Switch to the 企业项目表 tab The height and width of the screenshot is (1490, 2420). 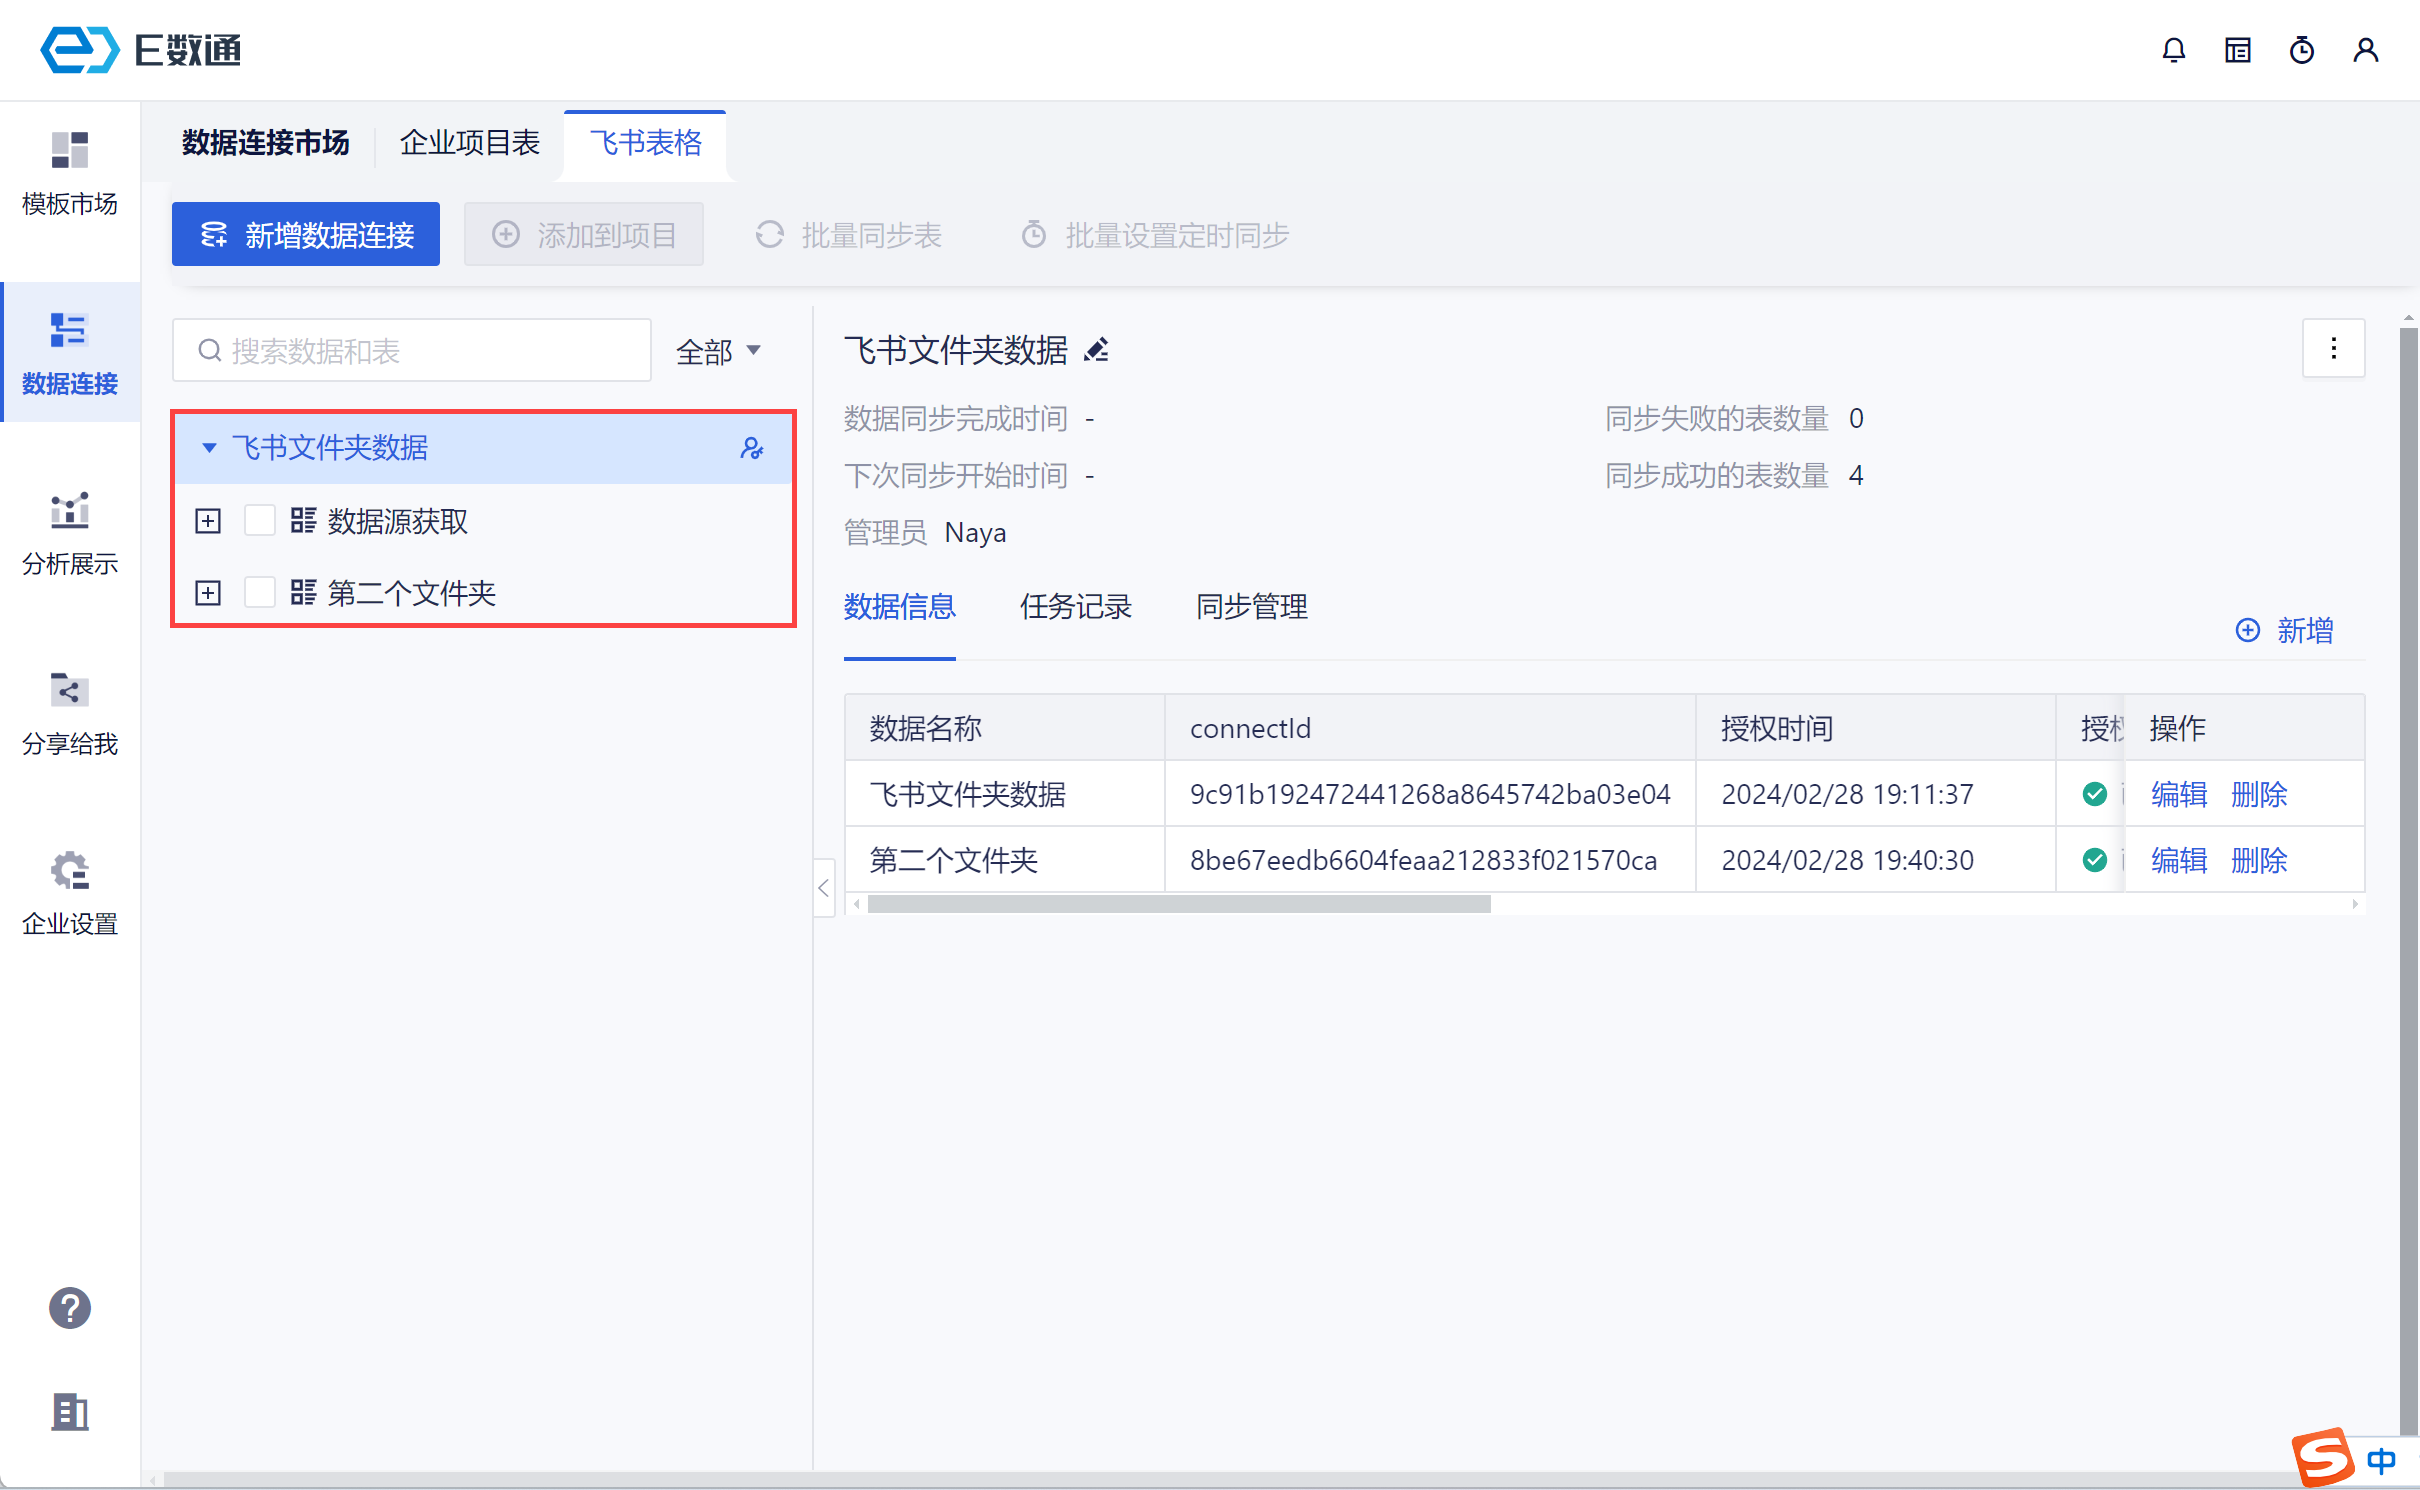pos(470,143)
